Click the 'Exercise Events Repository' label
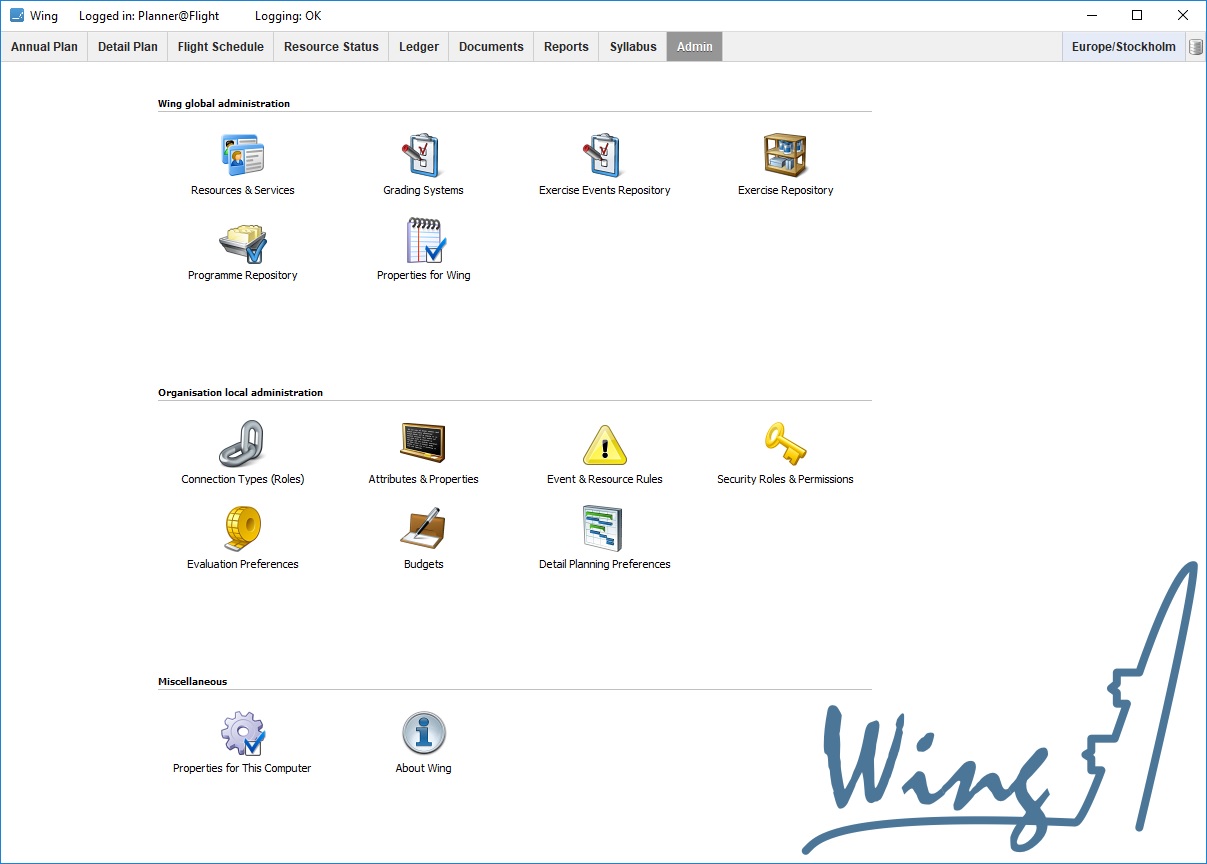Image resolution: width=1207 pixels, height=864 pixels. pos(605,190)
